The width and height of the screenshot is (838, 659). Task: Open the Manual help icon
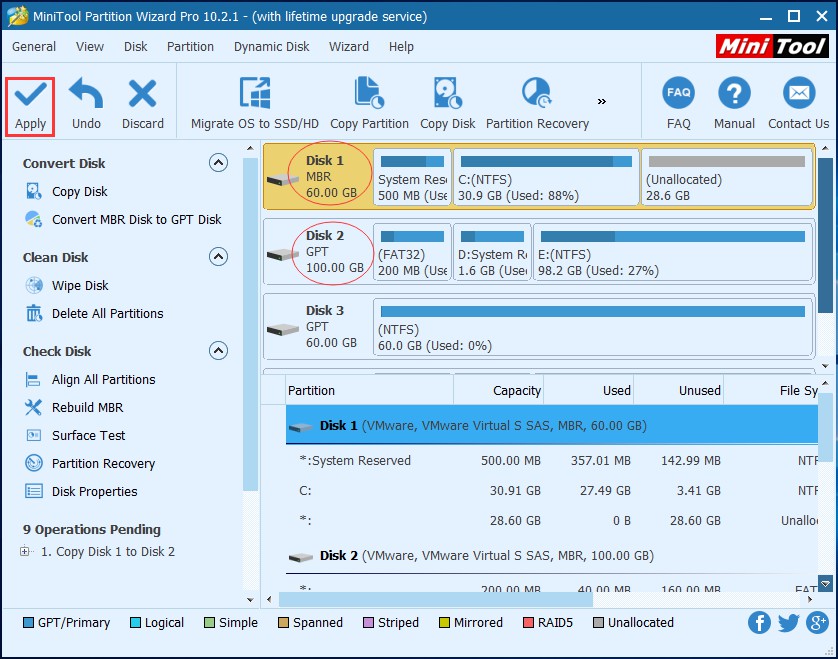tap(734, 94)
